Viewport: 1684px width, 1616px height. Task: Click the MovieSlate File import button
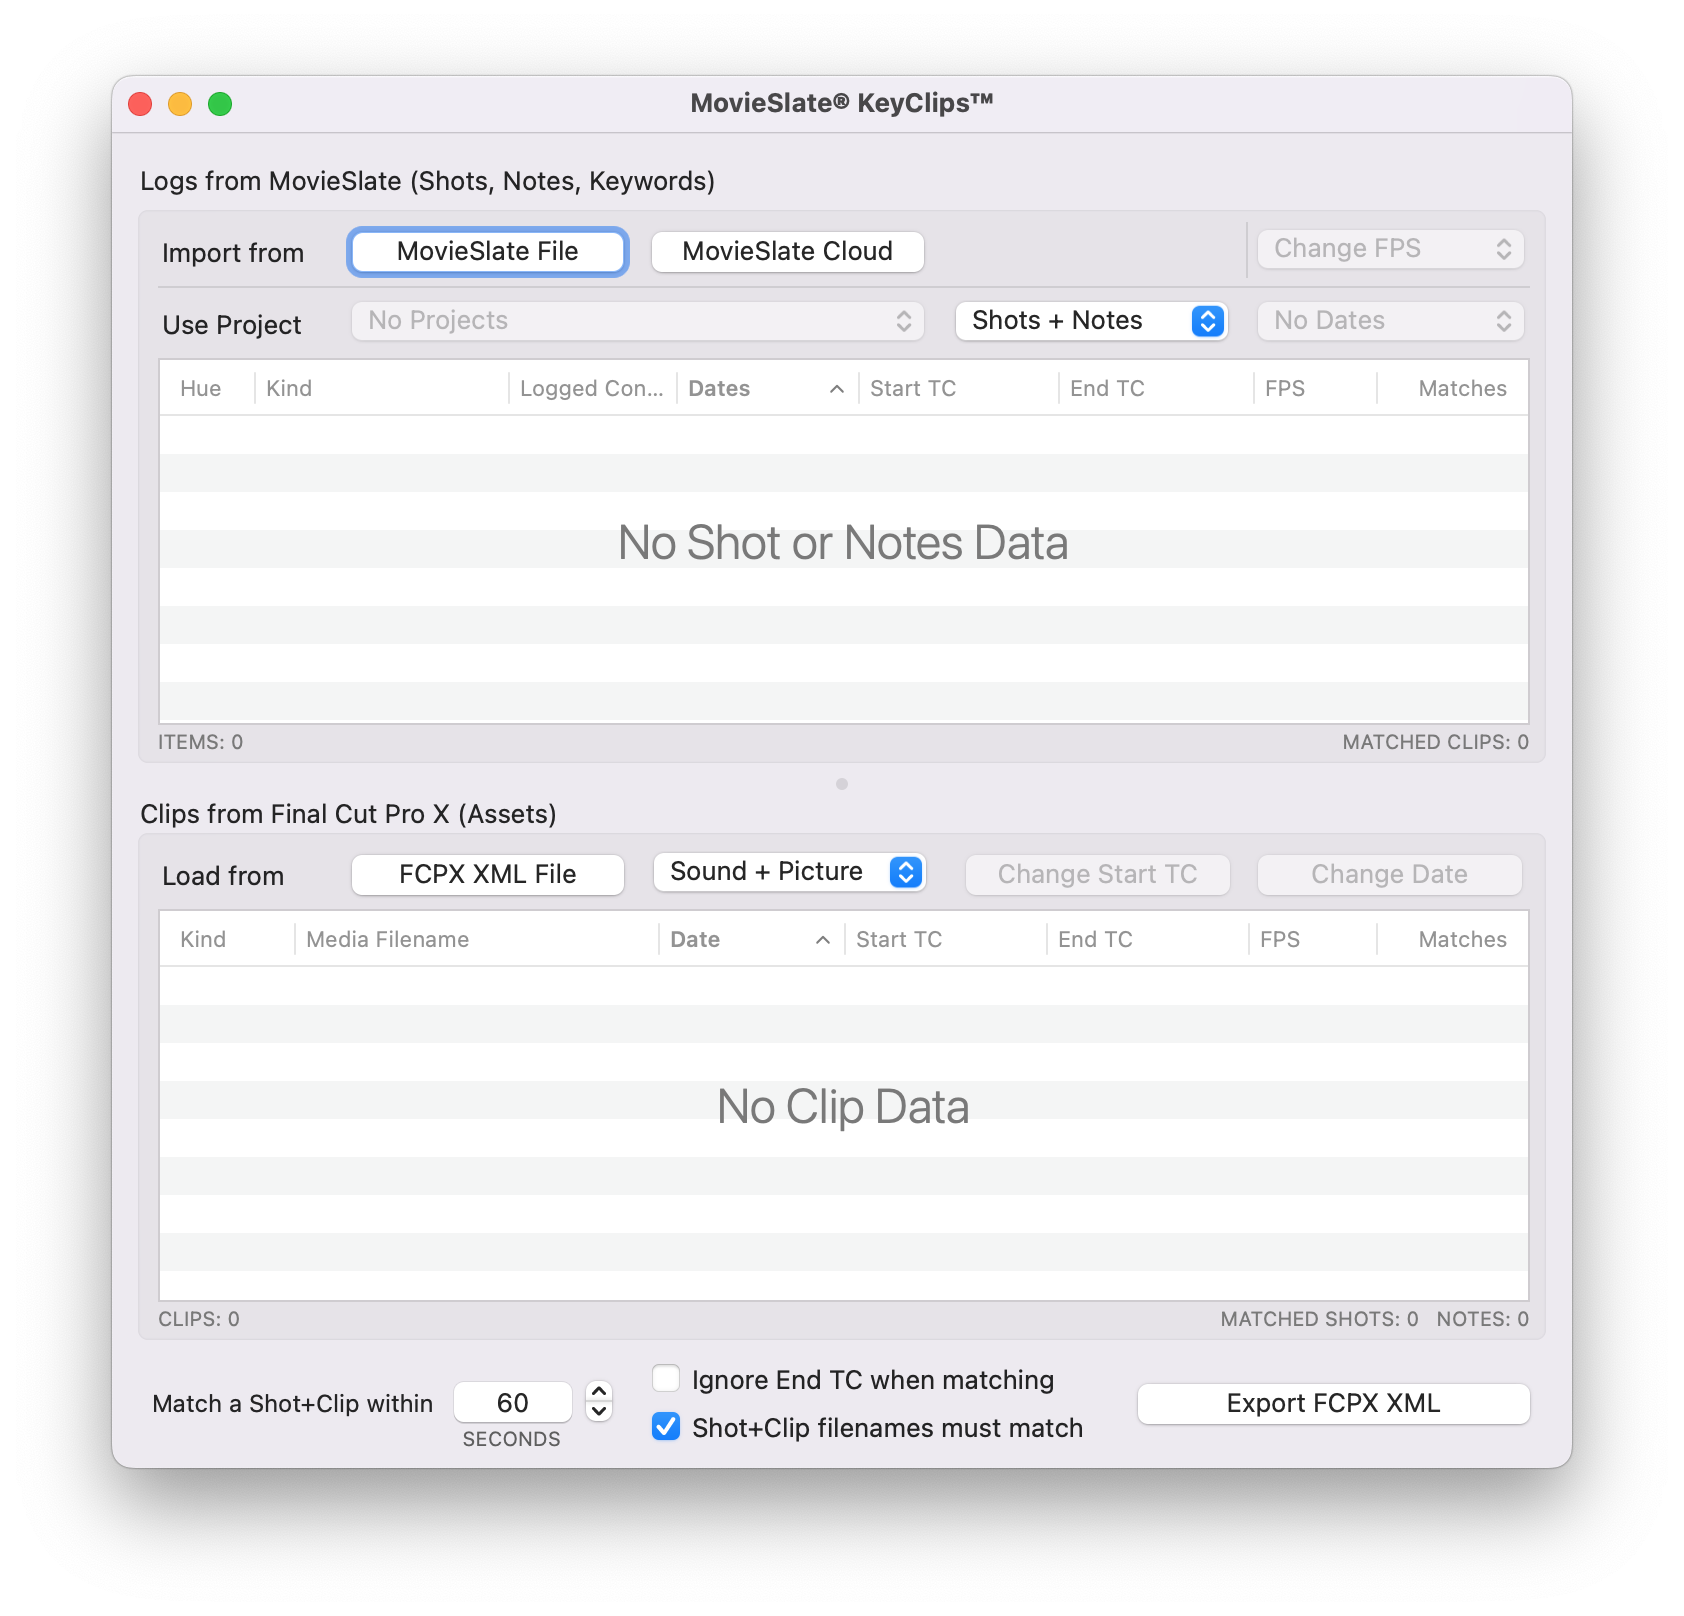[x=487, y=252]
